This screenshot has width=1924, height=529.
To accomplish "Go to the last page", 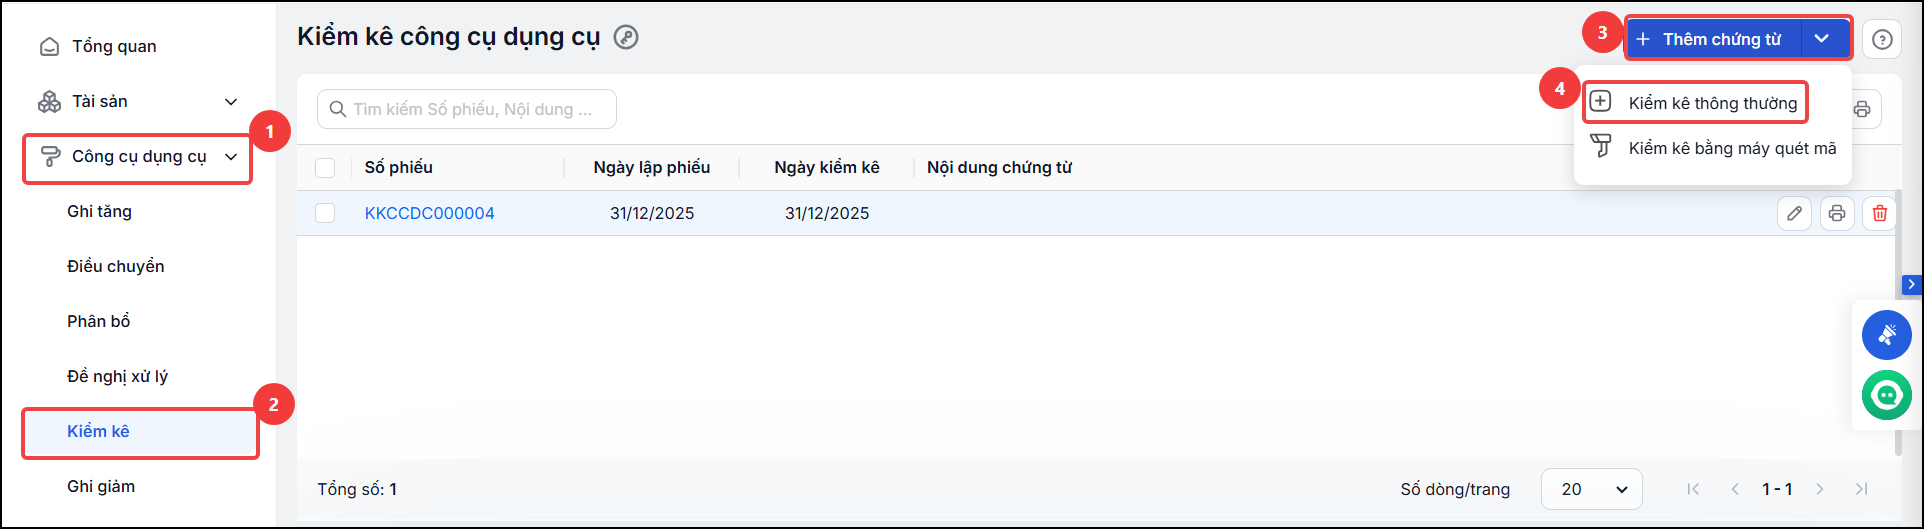I will (x=1862, y=489).
